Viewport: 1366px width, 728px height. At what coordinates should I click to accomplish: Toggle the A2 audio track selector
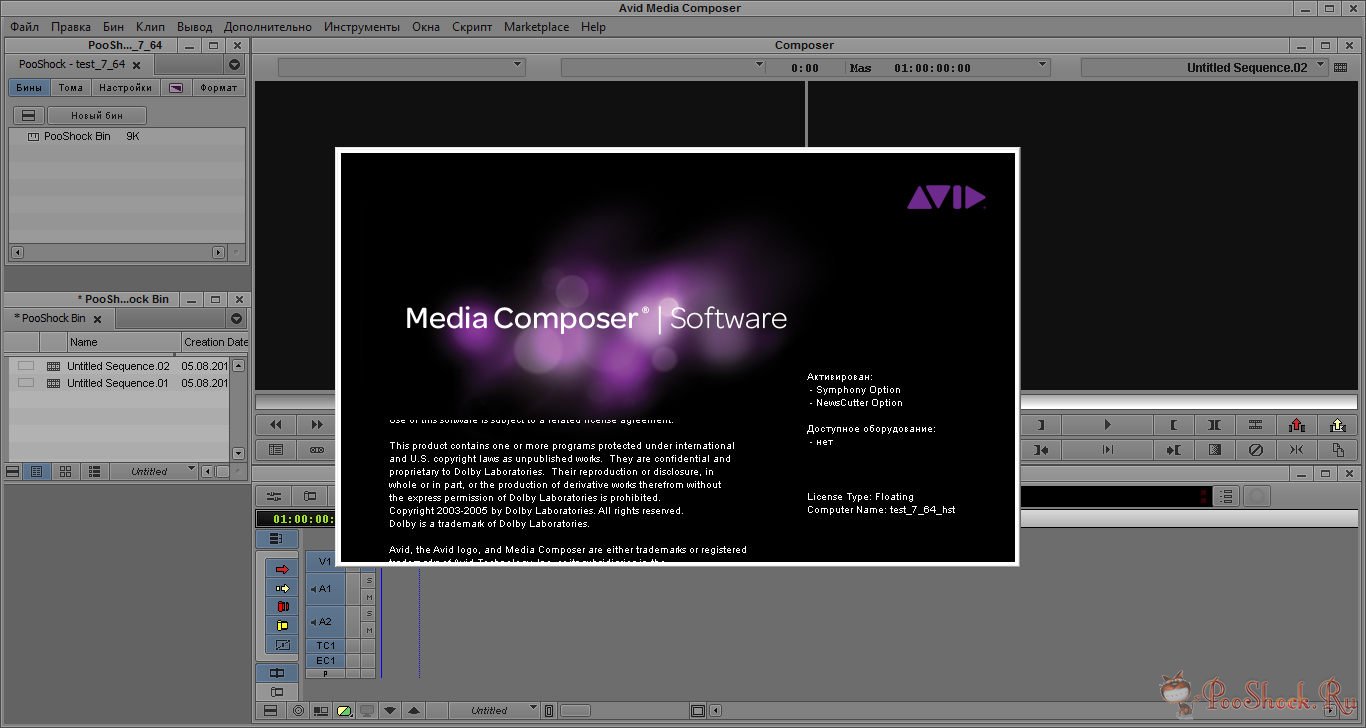click(x=325, y=622)
